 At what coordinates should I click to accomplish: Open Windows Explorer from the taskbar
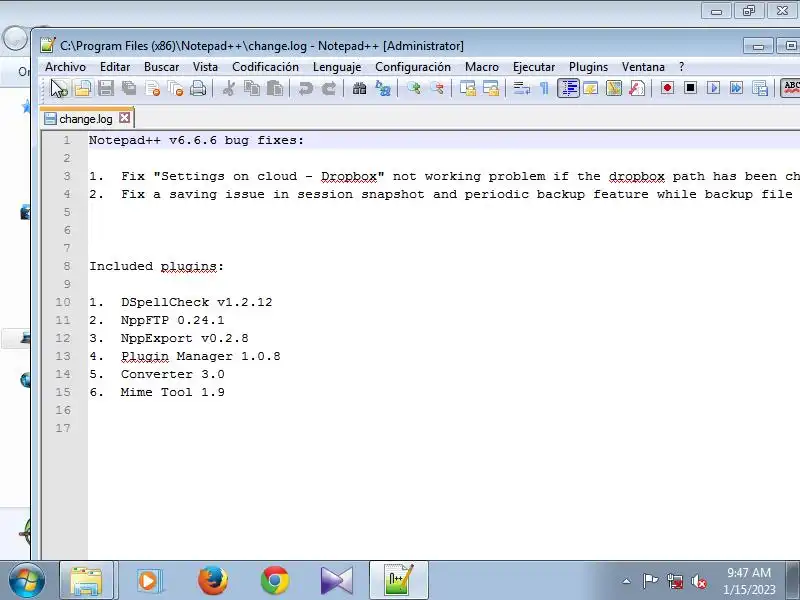pyautogui.click(x=86, y=581)
